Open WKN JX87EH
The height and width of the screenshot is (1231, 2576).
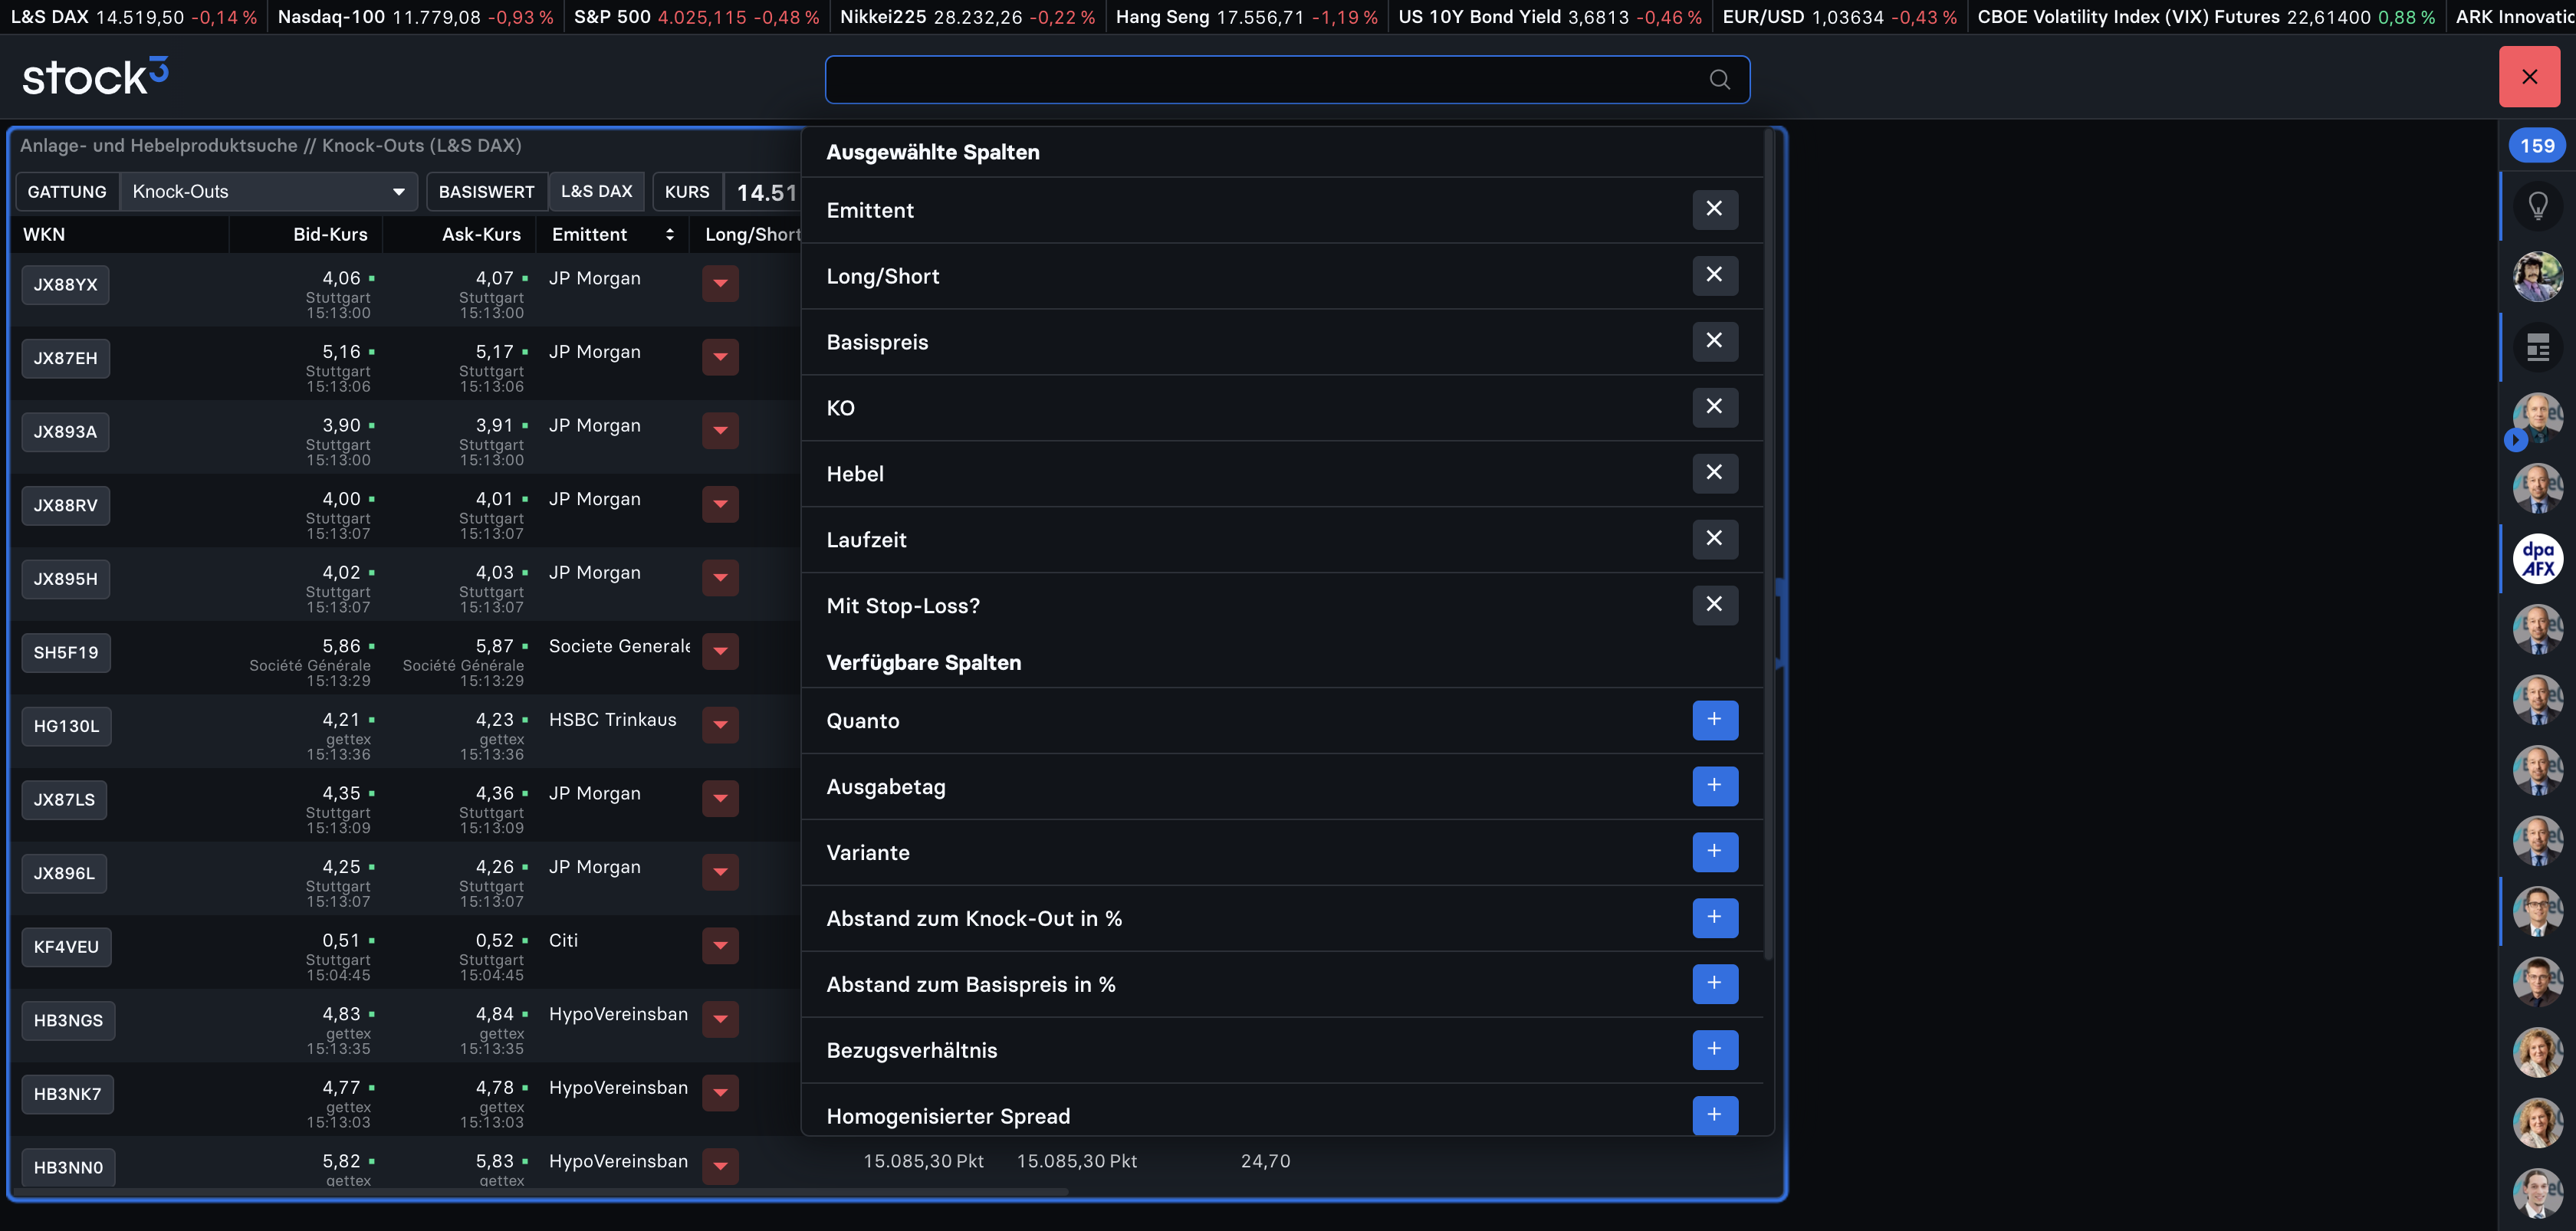coord(66,358)
